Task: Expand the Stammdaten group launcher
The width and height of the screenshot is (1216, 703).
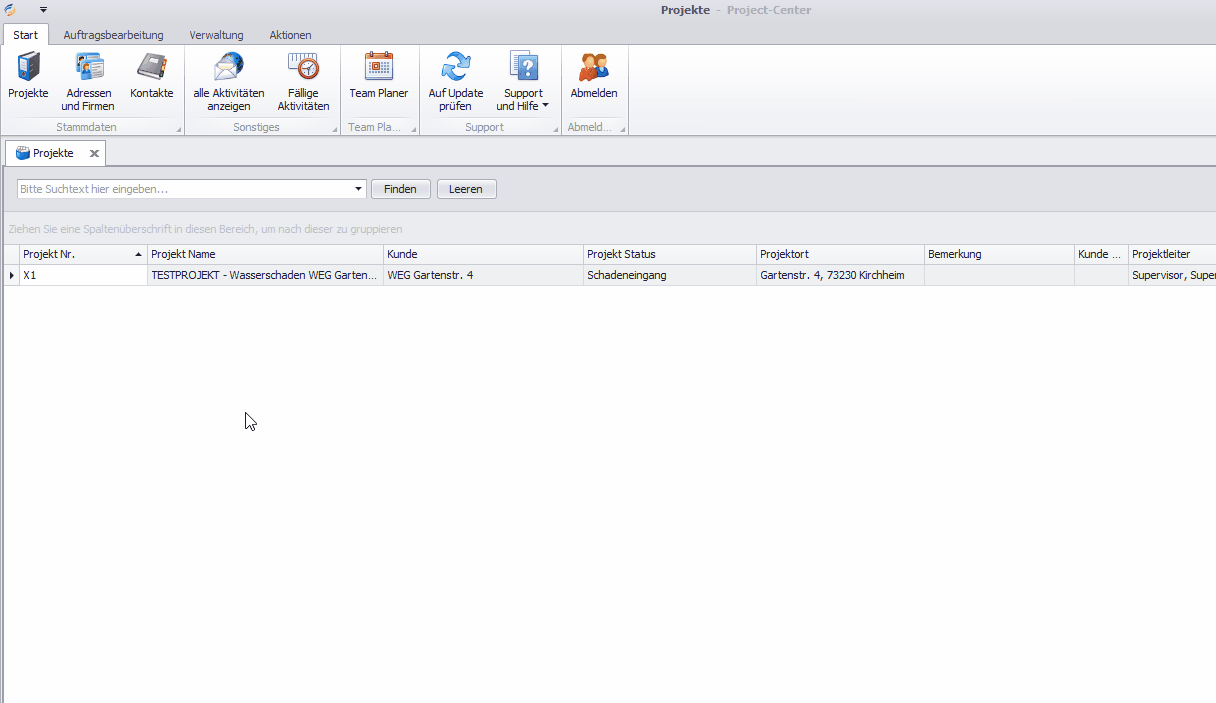Action: click(x=179, y=129)
